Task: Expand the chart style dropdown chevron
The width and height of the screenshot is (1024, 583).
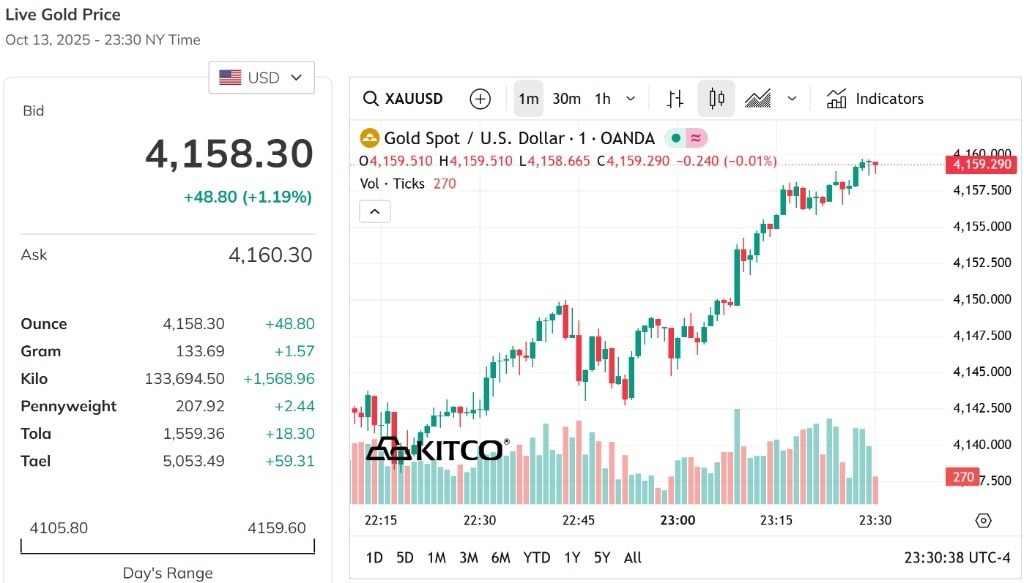Action: click(x=792, y=99)
